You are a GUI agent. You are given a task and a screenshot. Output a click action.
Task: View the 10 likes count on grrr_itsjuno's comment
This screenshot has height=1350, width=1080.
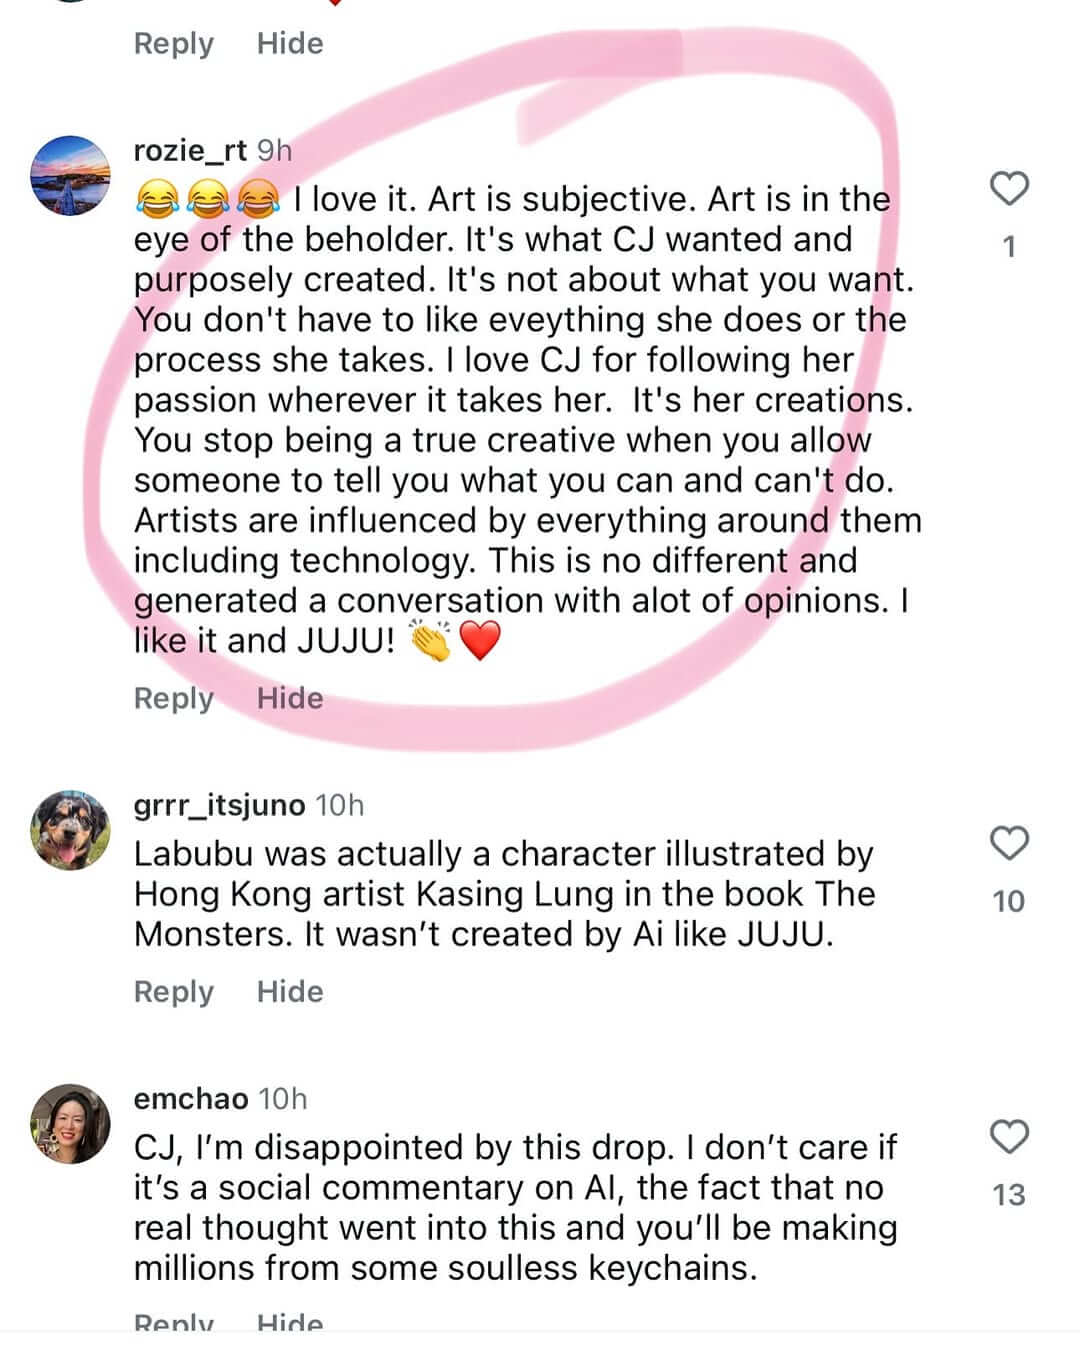click(1009, 901)
